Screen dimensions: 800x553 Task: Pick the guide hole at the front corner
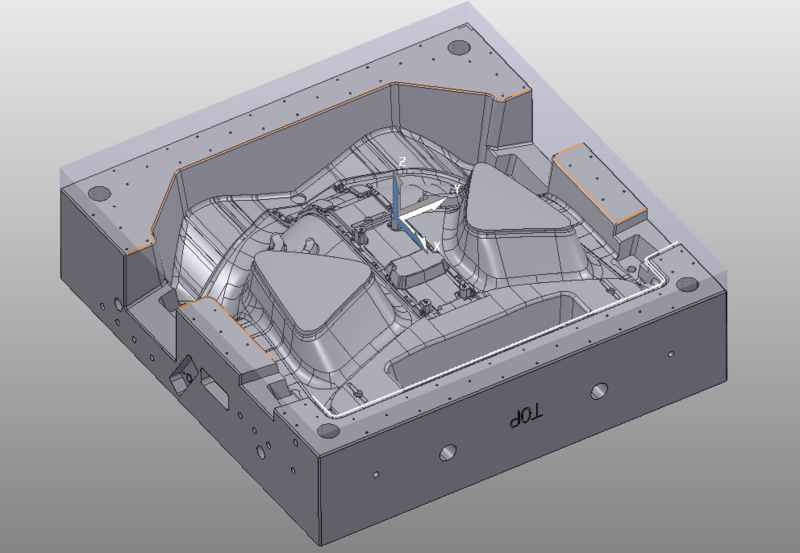click(328, 431)
